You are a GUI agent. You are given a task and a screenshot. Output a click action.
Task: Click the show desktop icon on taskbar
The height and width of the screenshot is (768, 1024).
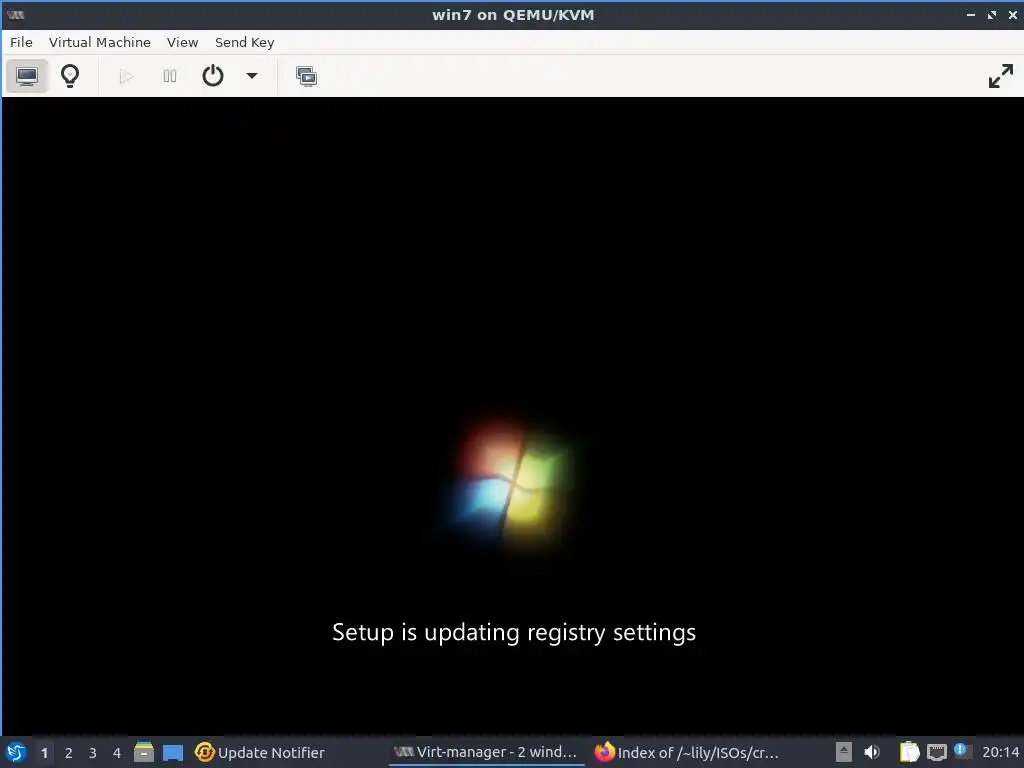[x=173, y=752]
